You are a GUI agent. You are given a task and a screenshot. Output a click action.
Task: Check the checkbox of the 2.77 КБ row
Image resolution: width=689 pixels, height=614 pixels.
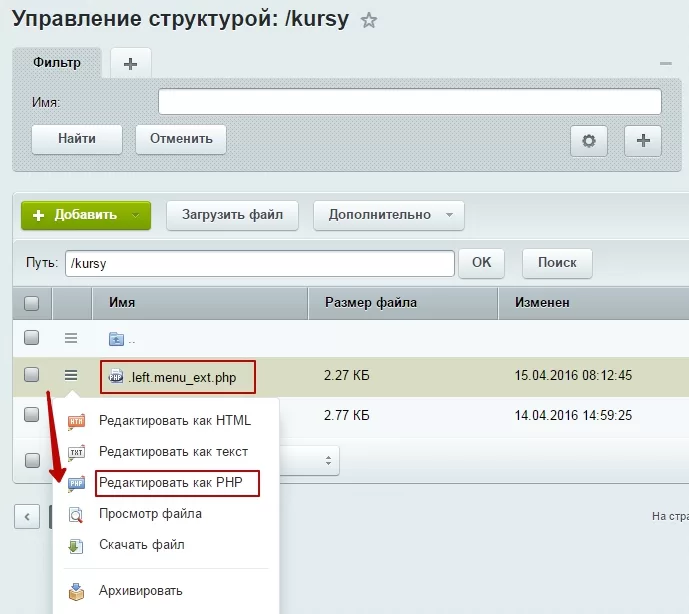(x=32, y=414)
